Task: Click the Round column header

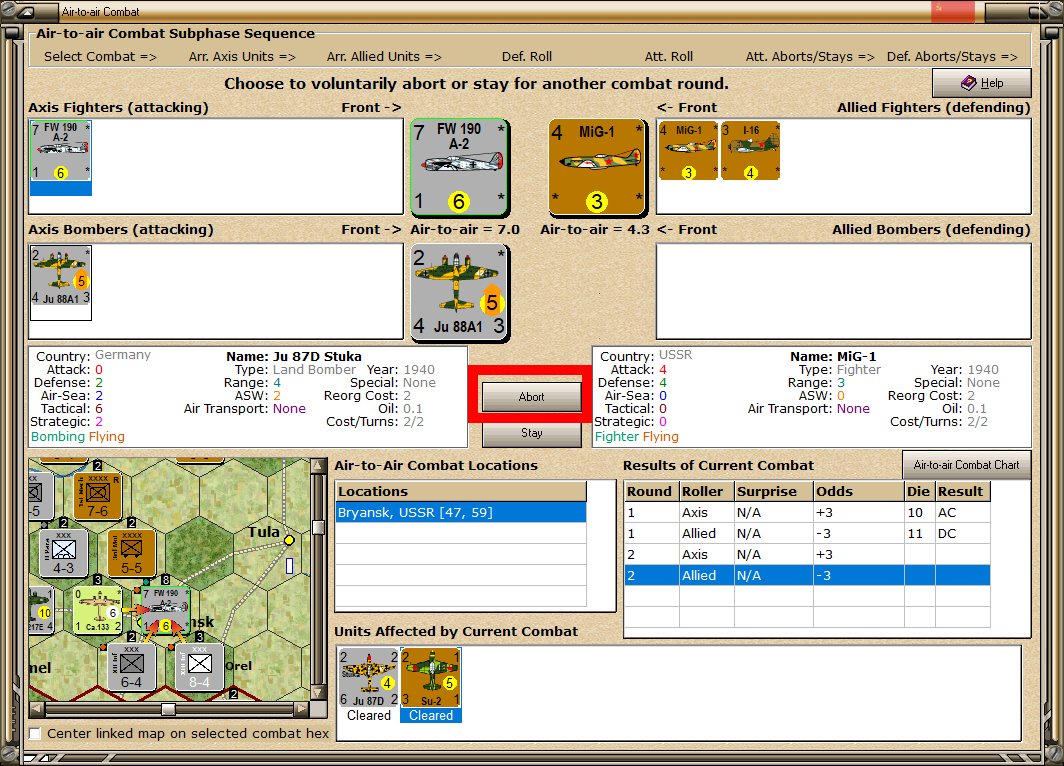Action: [651, 491]
